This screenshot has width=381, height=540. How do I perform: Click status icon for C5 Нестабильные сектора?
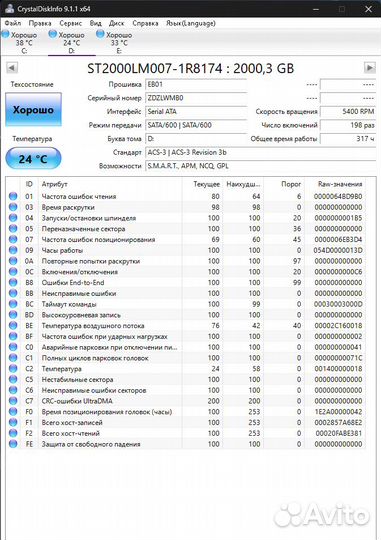(13, 379)
